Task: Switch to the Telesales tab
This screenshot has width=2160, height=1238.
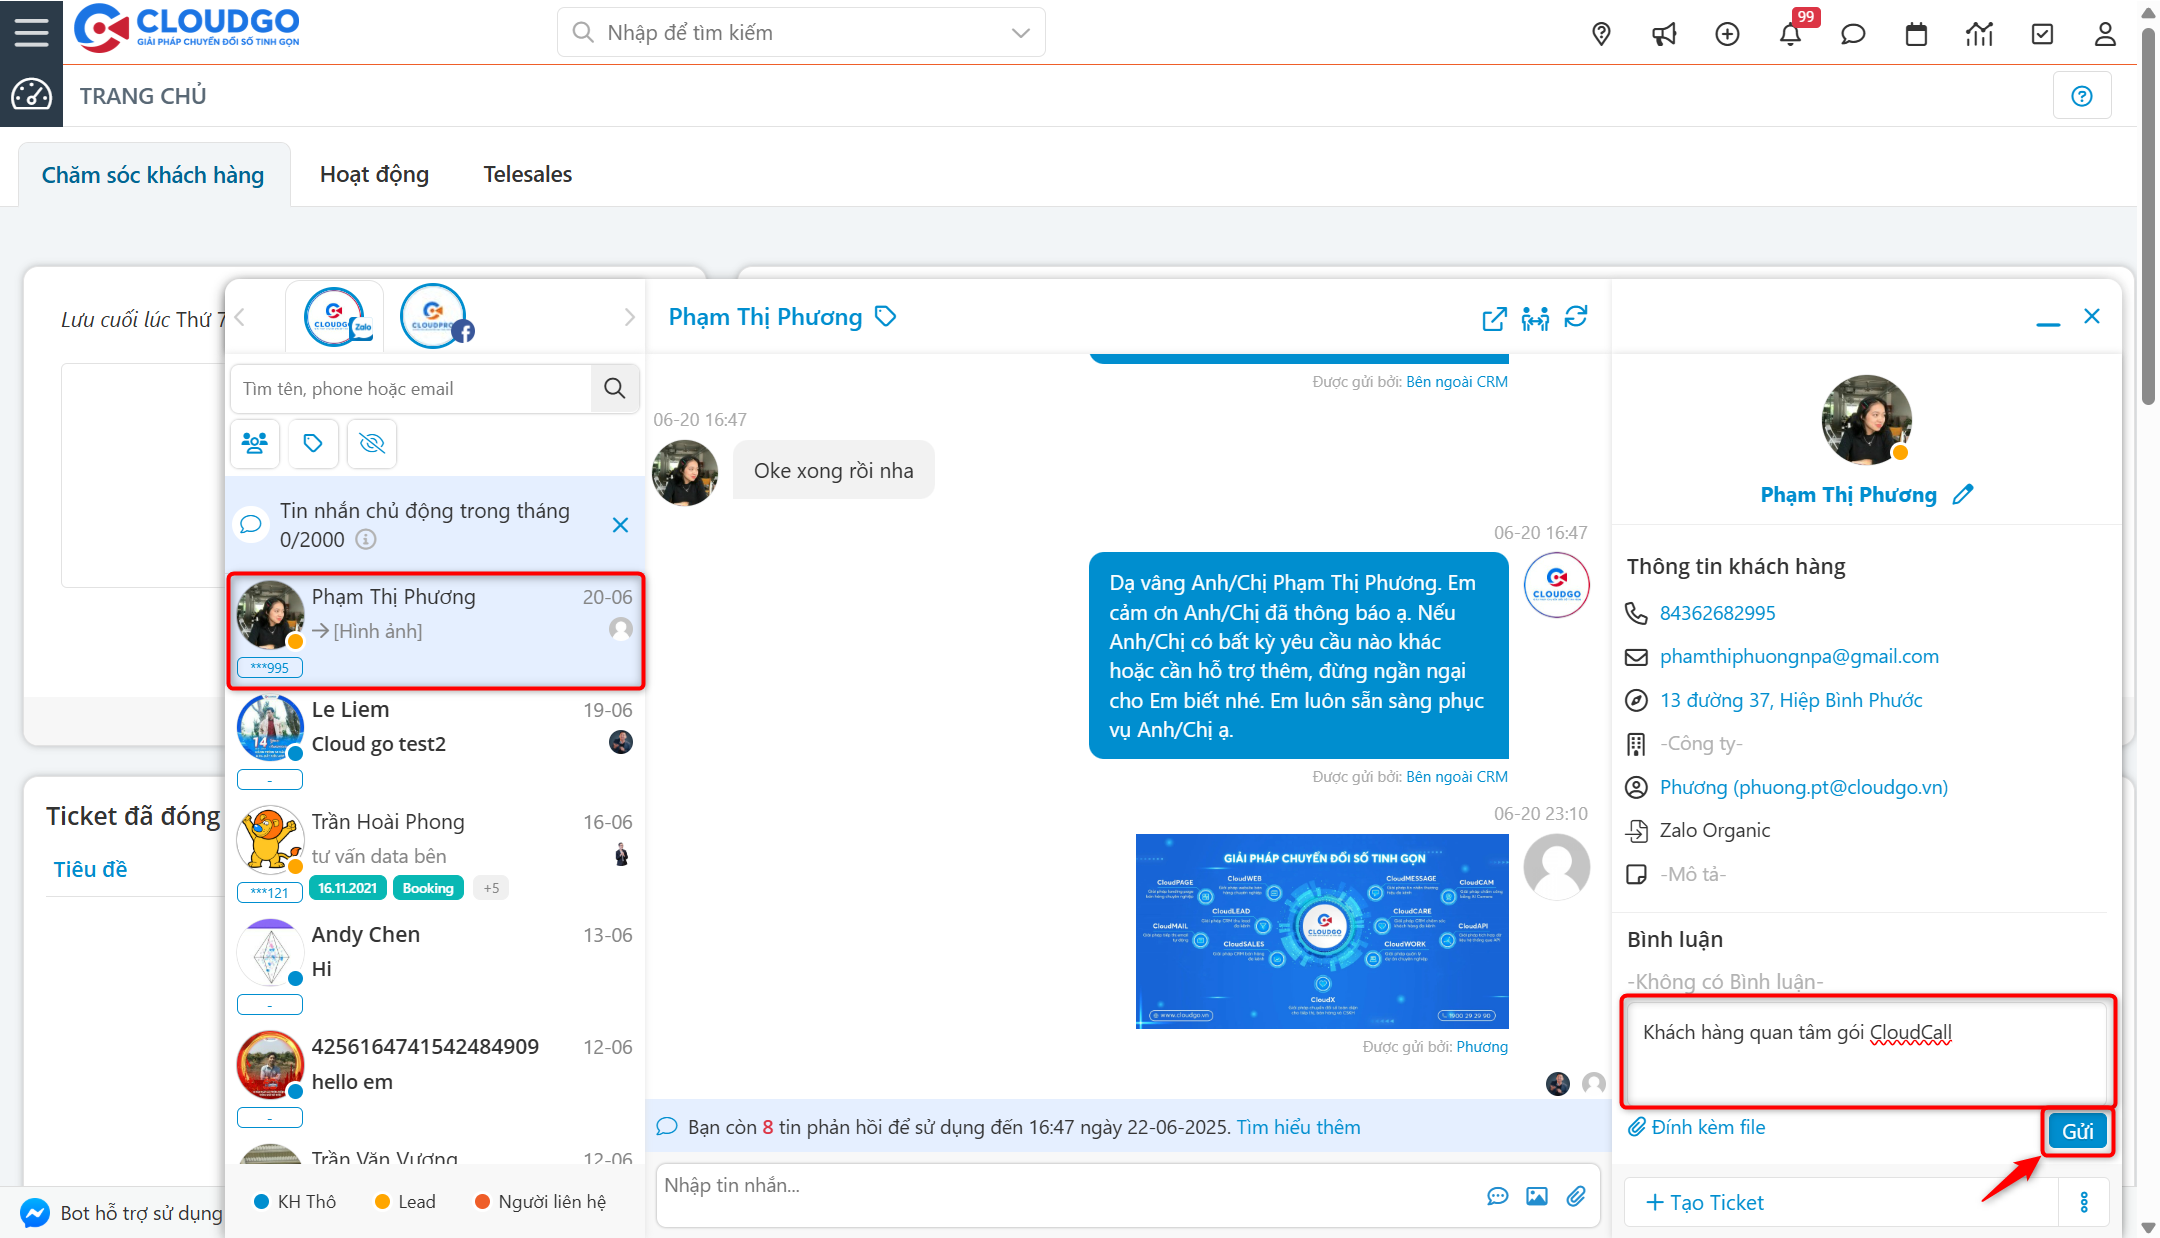Action: point(527,173)
